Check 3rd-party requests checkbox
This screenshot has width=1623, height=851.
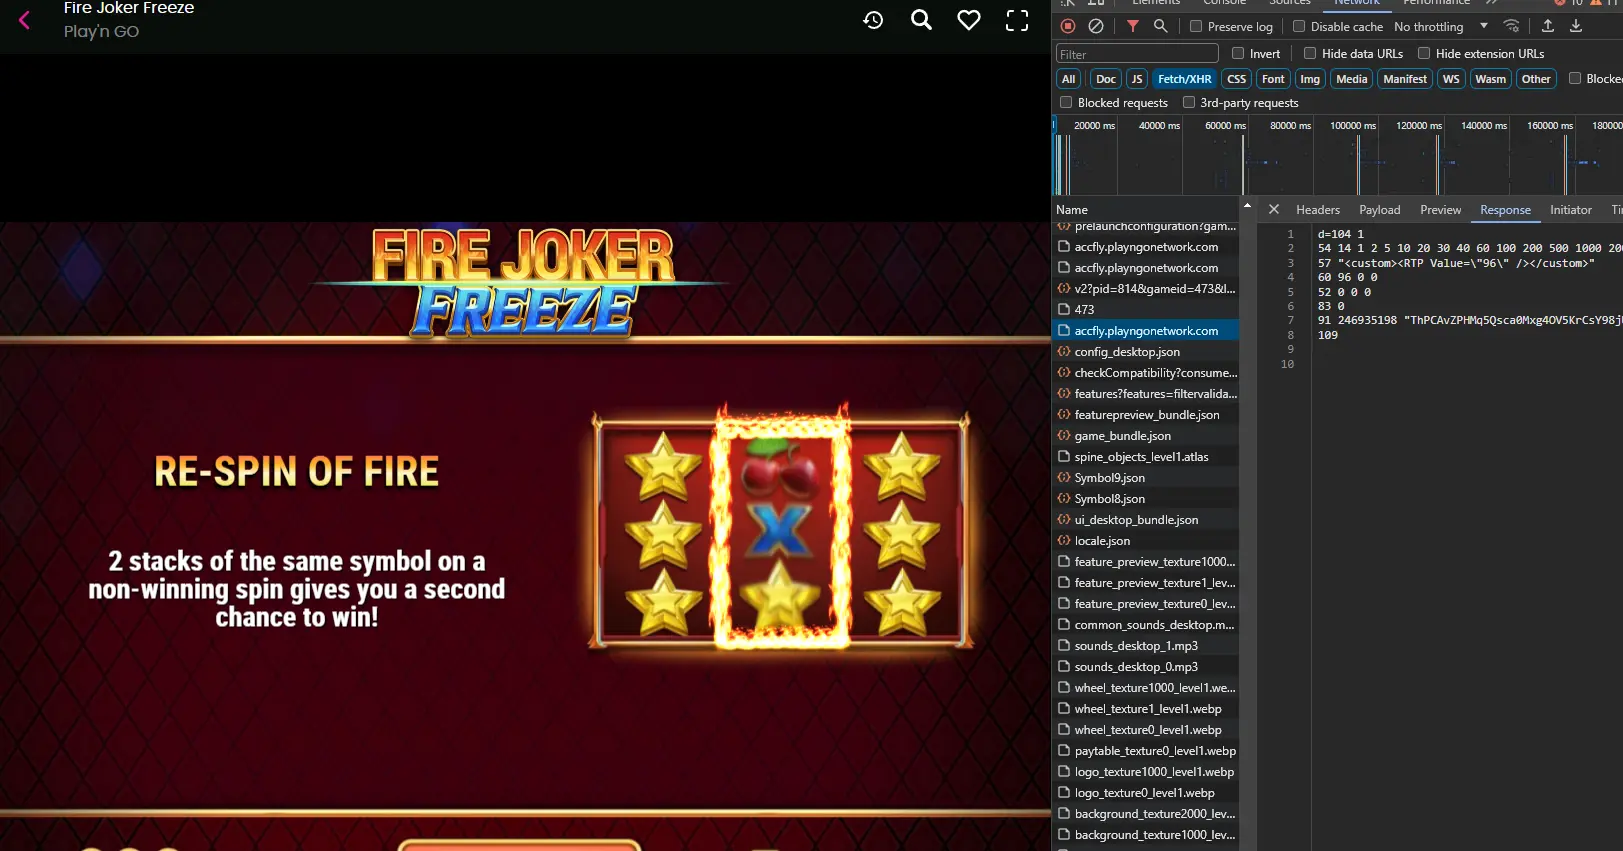click(x=1189, y=102)
